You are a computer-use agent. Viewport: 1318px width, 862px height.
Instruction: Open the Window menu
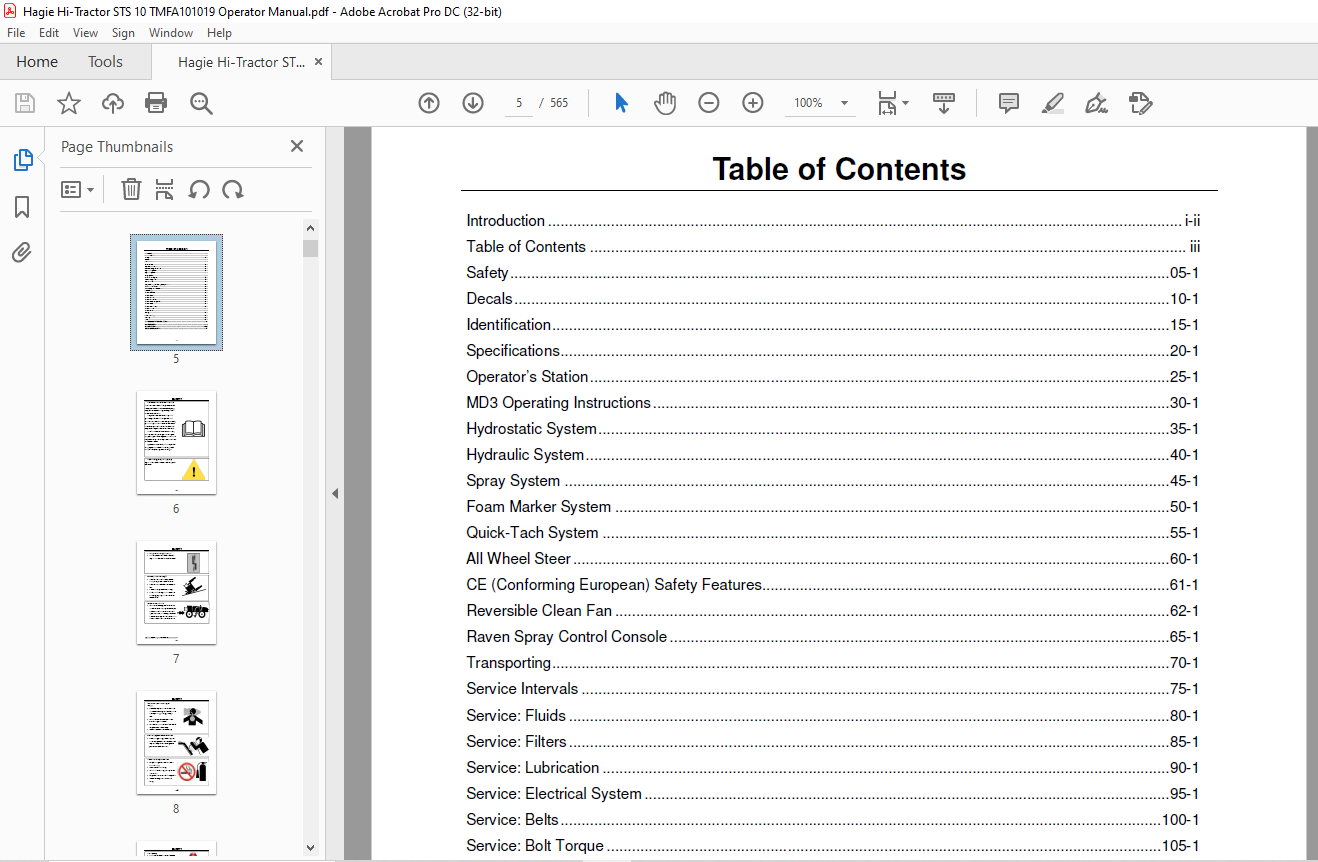(x=171, y=33)
